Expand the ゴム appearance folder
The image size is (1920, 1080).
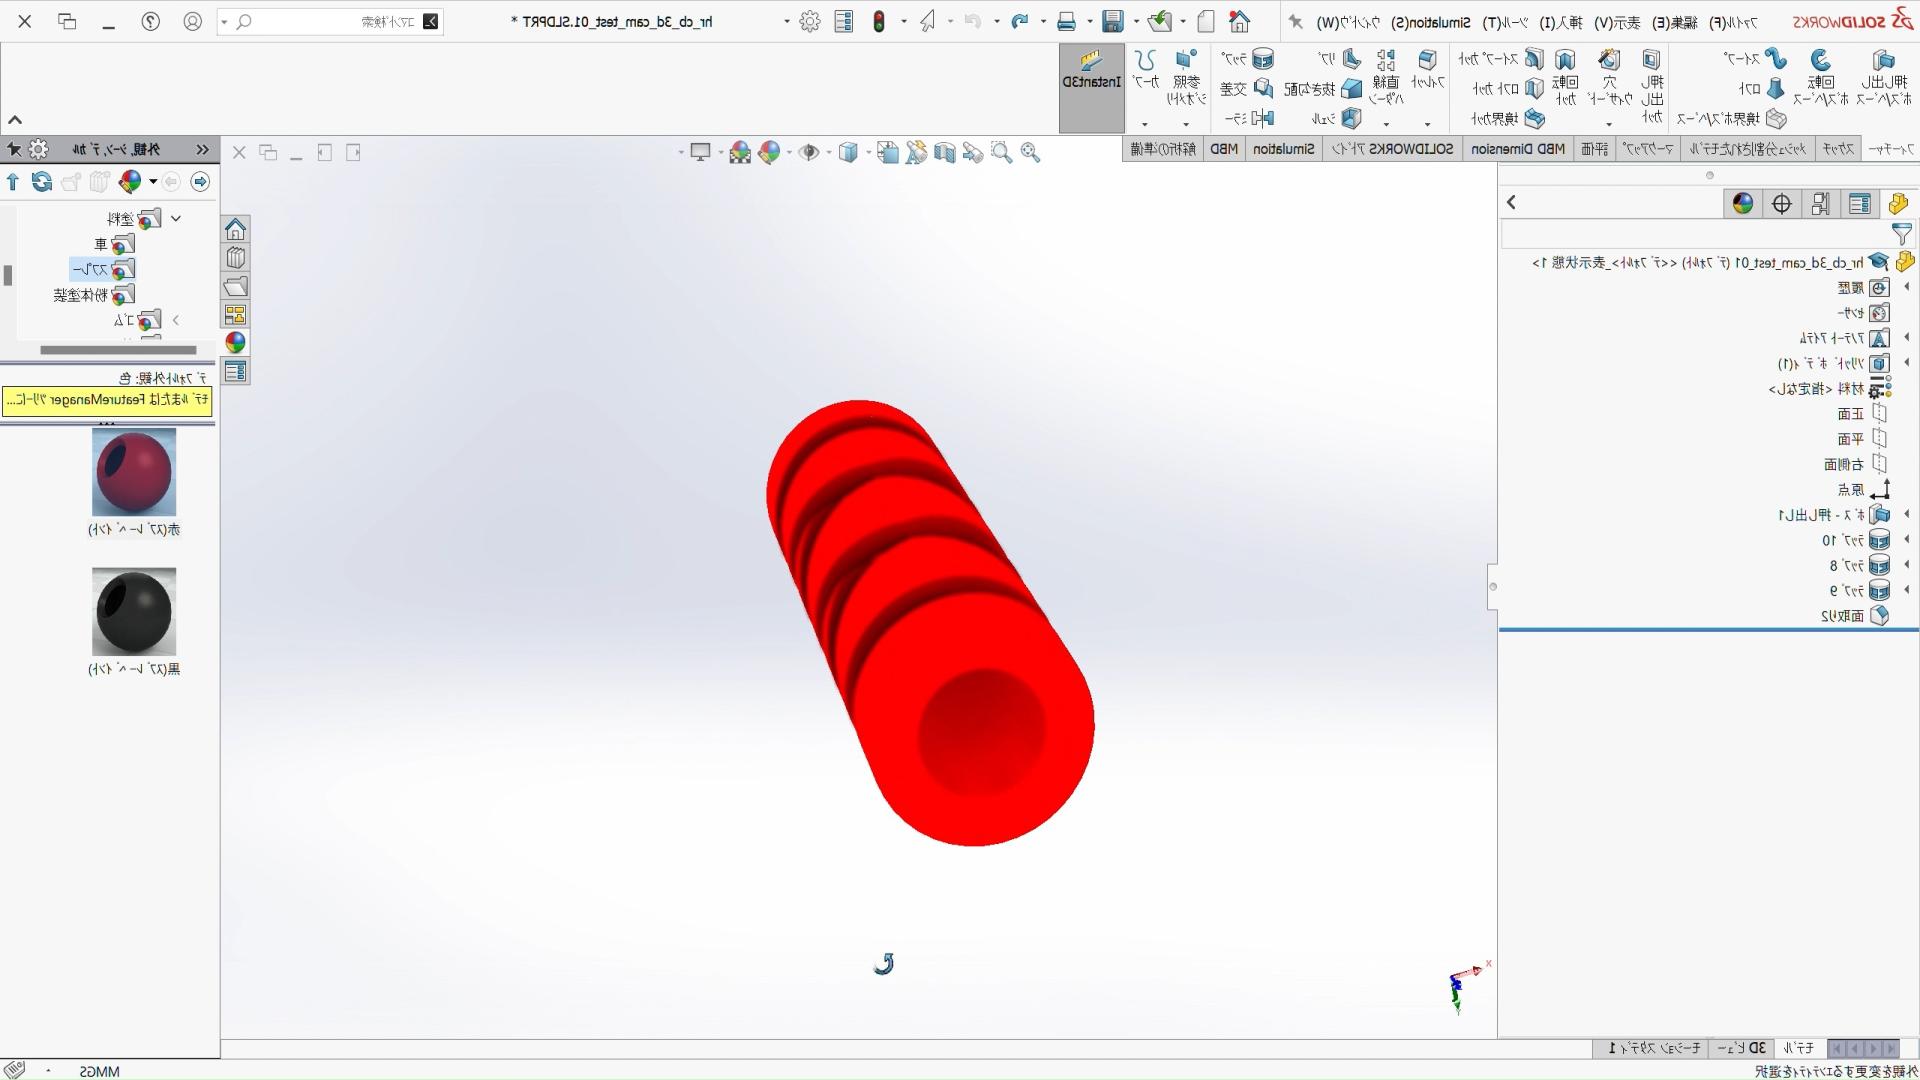coord(176,321)
